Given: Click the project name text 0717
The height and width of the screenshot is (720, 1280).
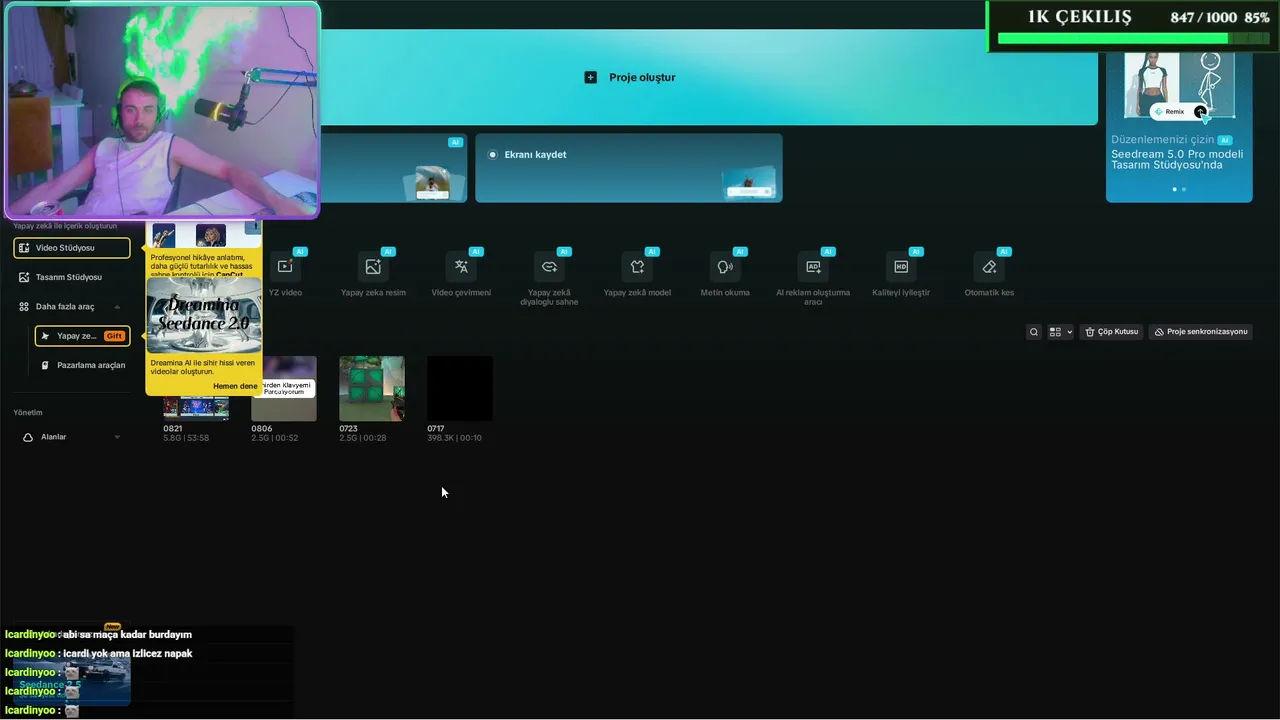Looking at the screenshot, I should [435, 429].
